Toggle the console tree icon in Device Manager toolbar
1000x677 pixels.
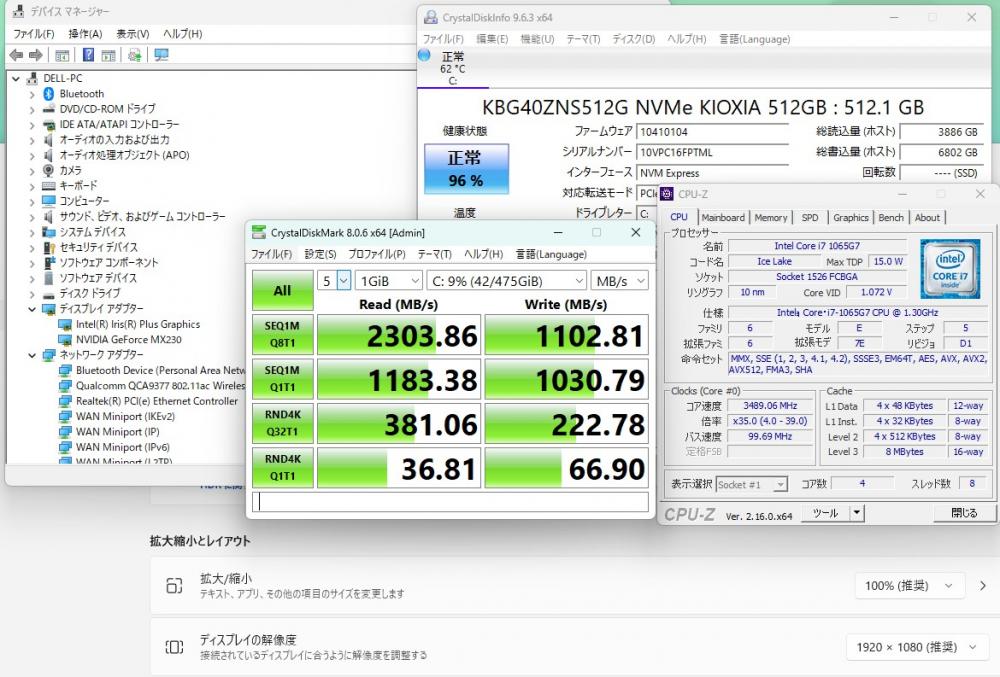click(62, 55)
